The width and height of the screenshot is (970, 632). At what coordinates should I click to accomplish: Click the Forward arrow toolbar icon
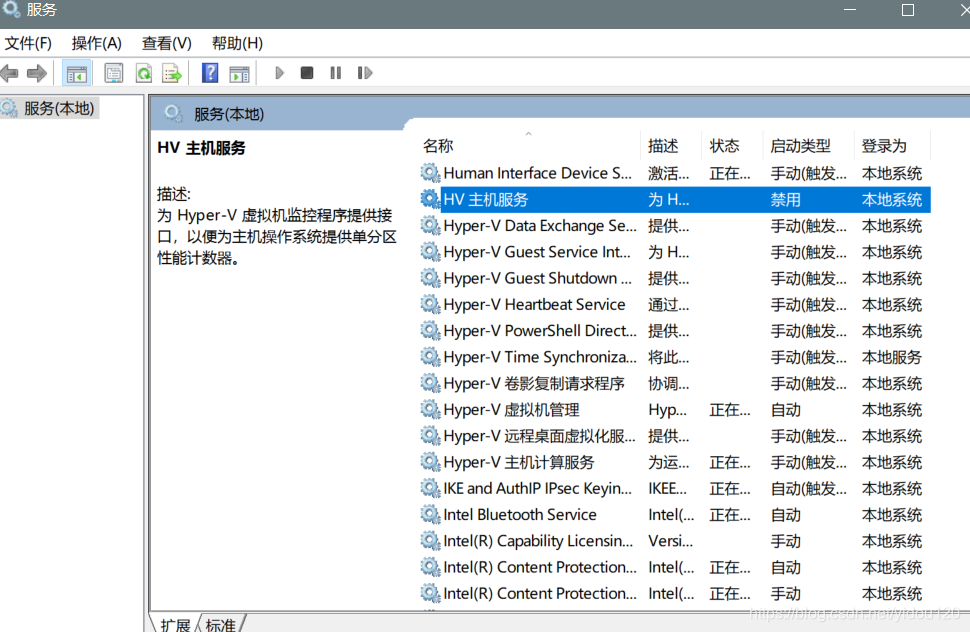pos(37,74)
